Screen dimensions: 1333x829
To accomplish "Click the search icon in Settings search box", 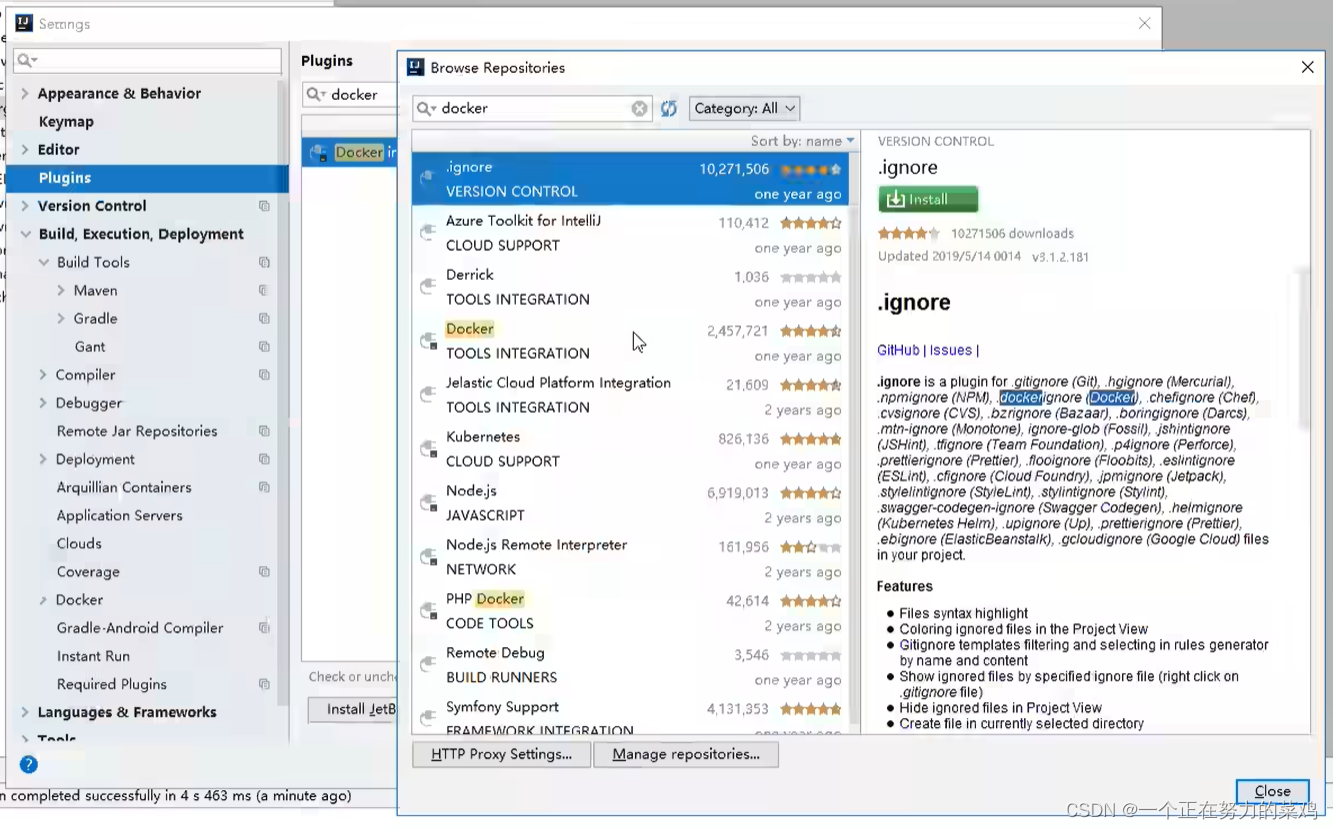I will point(27,61).
